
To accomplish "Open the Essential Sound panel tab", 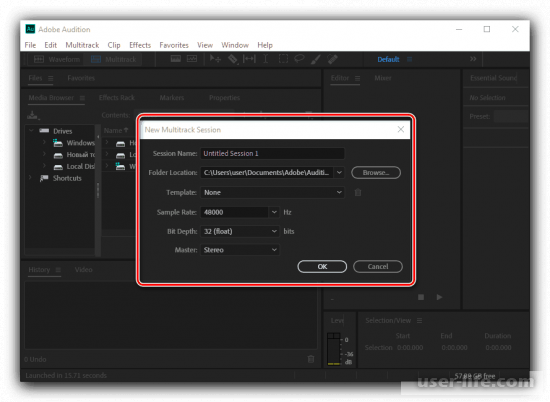I will pos(494,78).
